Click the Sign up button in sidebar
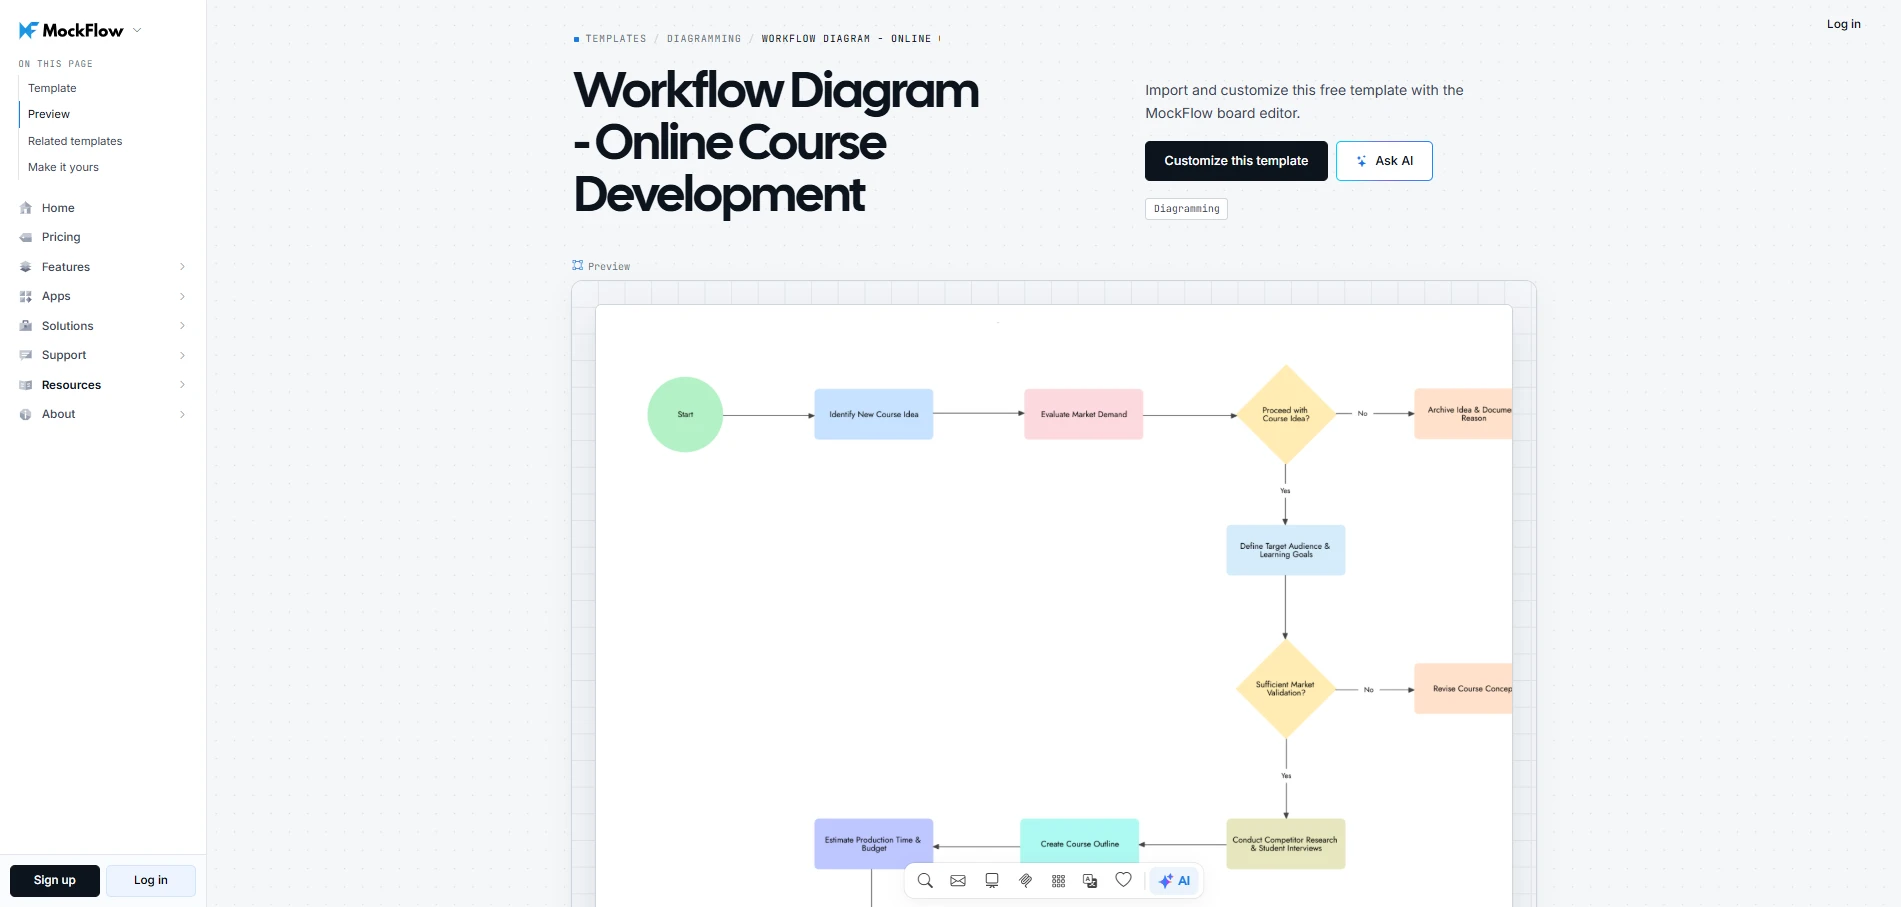The height and width of the screenshot is (907, 1901). pyautogui.click(x=55, y=881)
